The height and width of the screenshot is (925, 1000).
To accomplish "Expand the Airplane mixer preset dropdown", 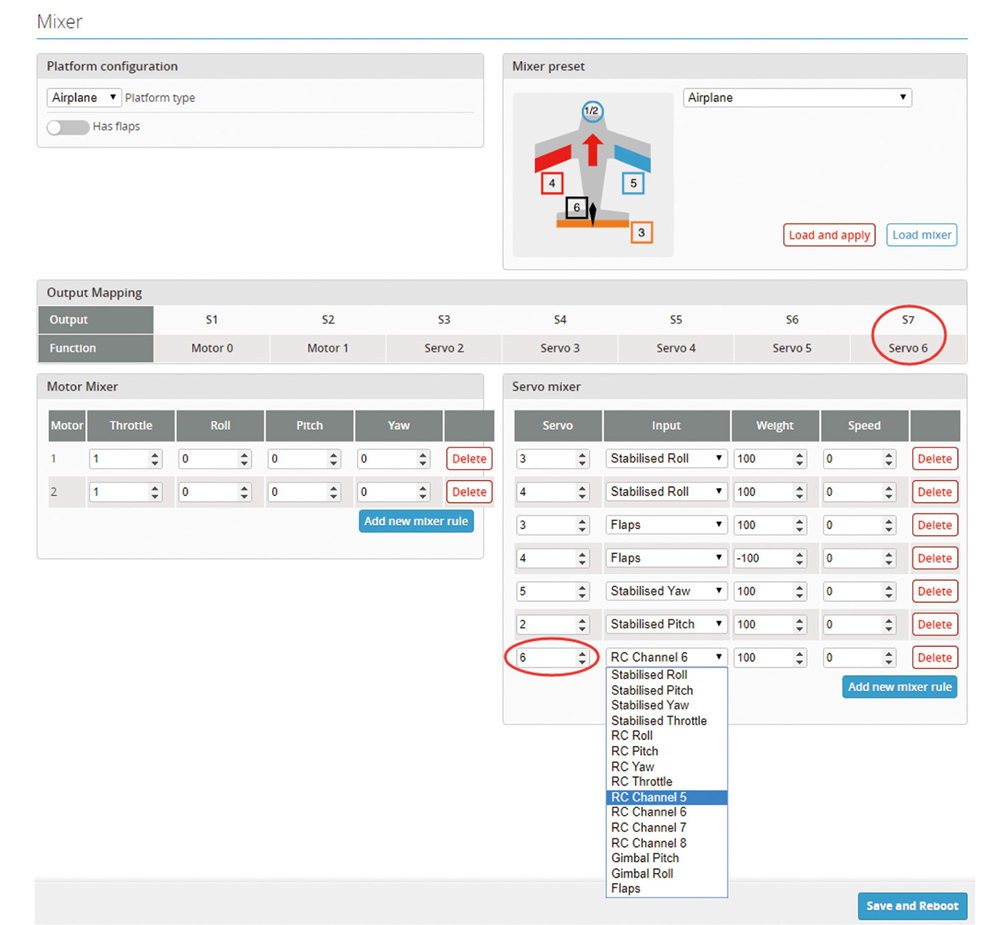I will click(797, 98).
